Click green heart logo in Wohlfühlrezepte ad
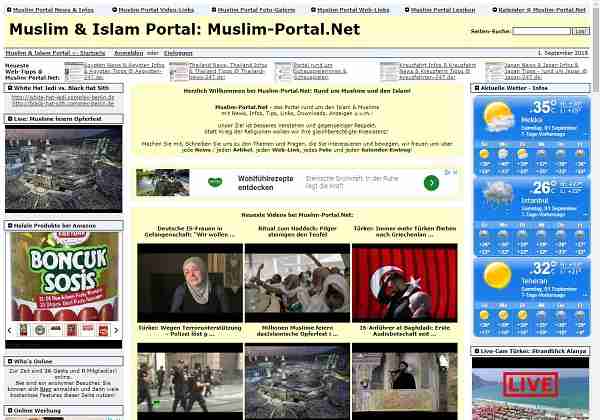This screenshot has width=600, height=420. (x=215, y=182)
